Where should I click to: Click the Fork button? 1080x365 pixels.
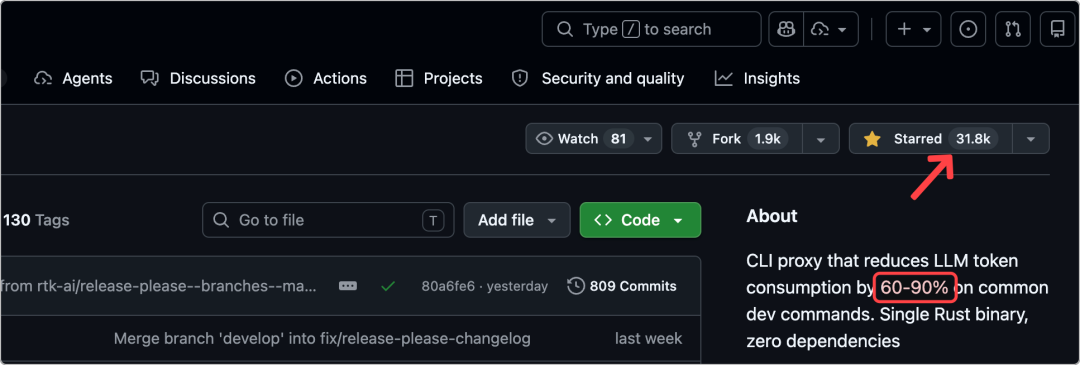(x=737, y=138)
